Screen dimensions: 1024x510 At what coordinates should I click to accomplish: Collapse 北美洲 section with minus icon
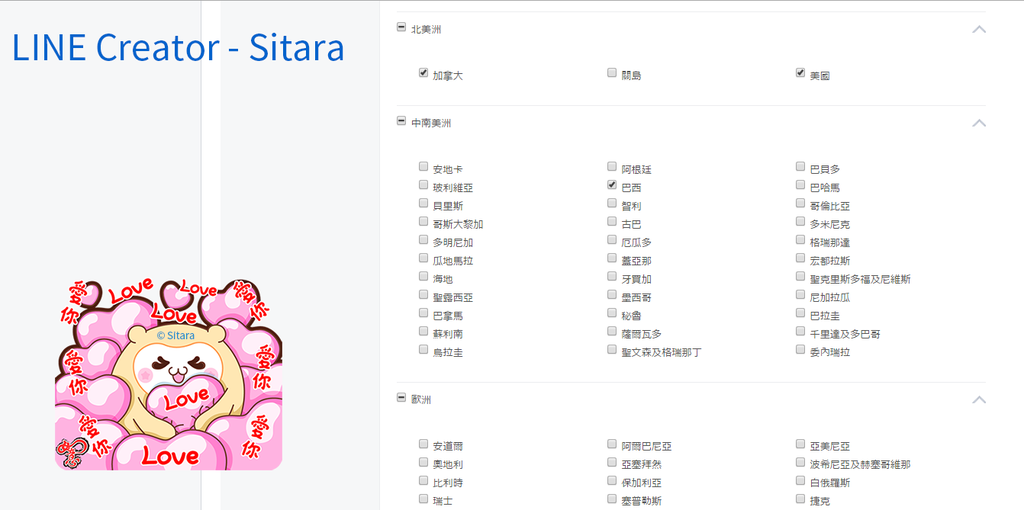point(401,27)
